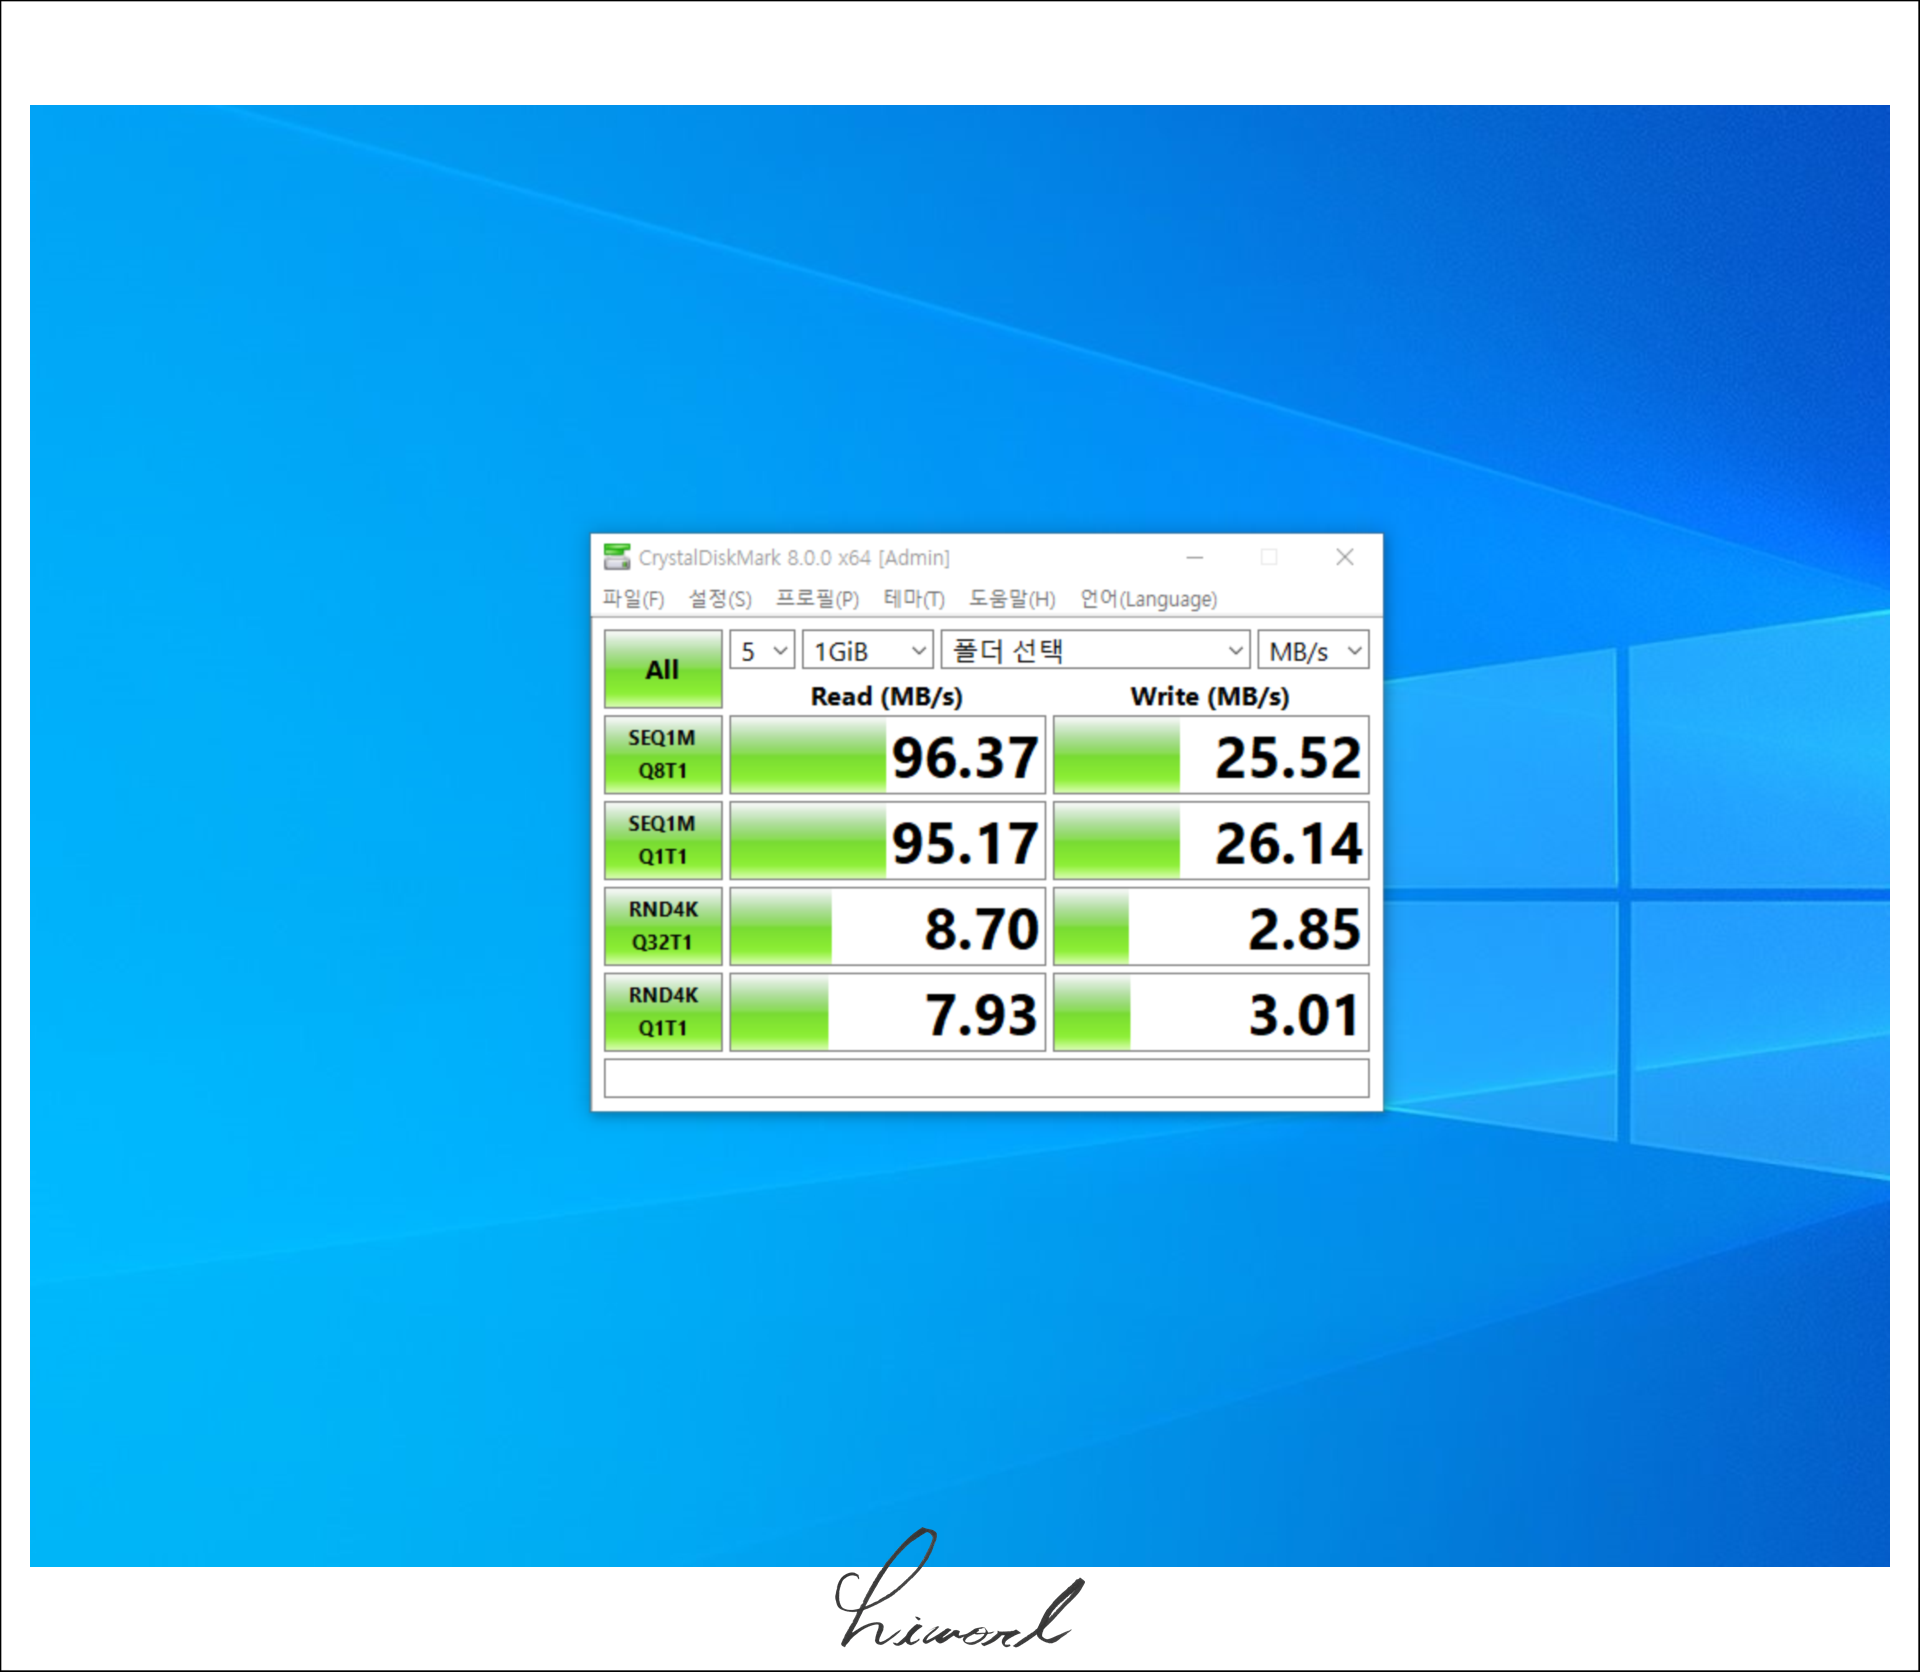Change the MB/s unit dropdown

pyautogui.click(x=1313, y=651)
